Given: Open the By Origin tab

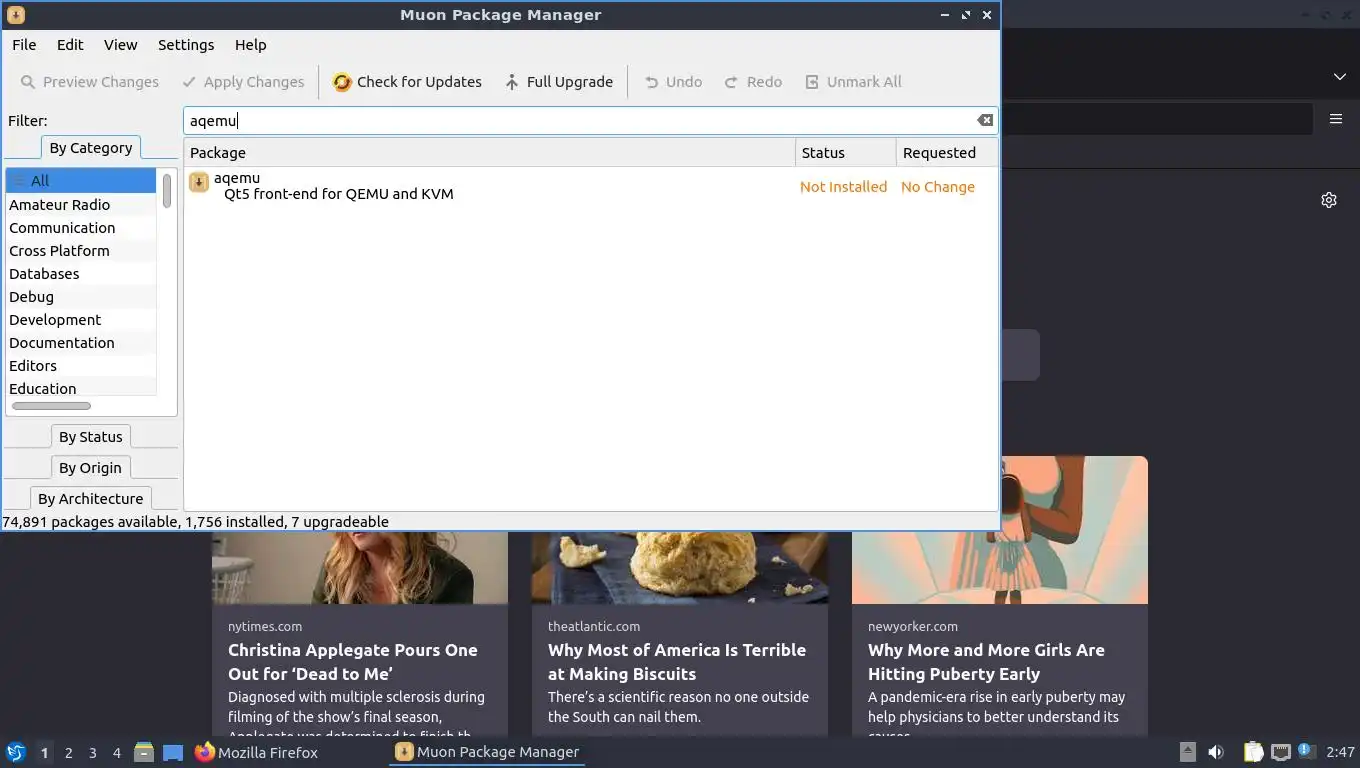Looking at the screenshot, I should pyautogui.click(x=90, y=468).
